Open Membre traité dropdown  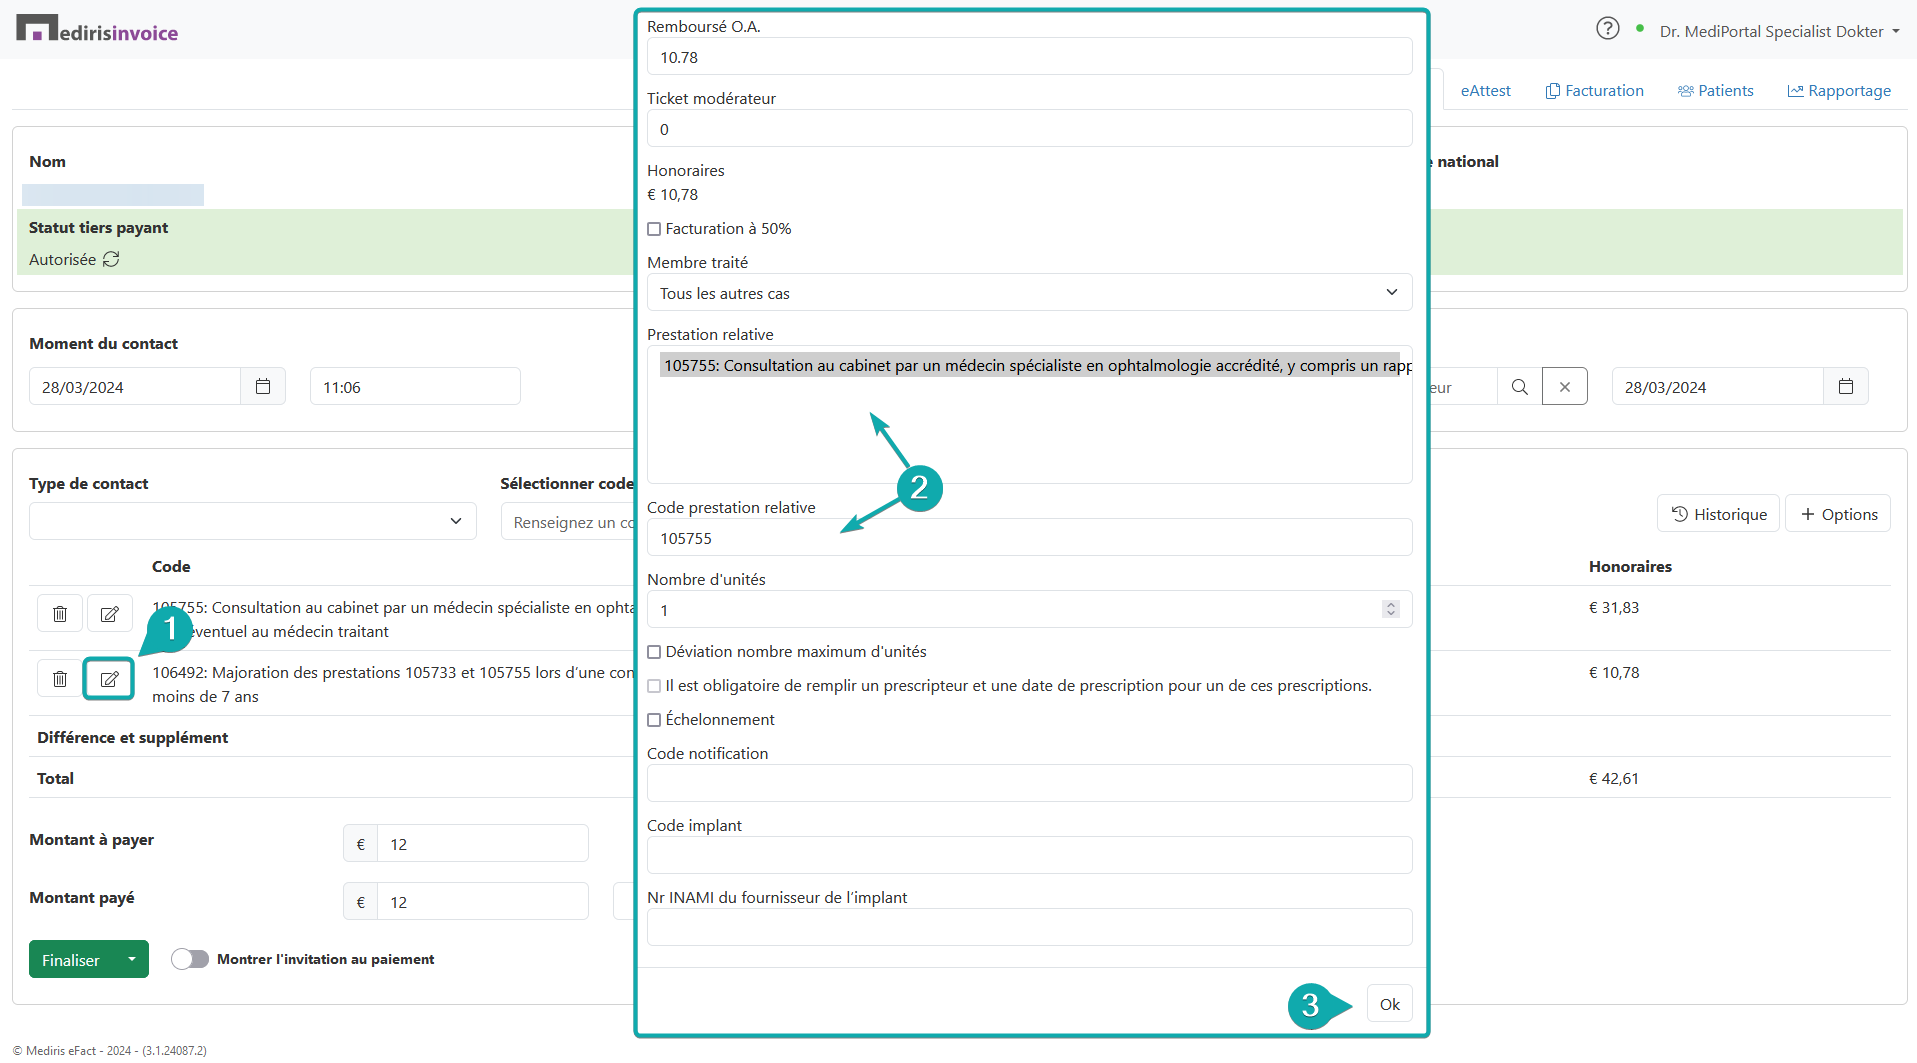tap(1030, 293)
